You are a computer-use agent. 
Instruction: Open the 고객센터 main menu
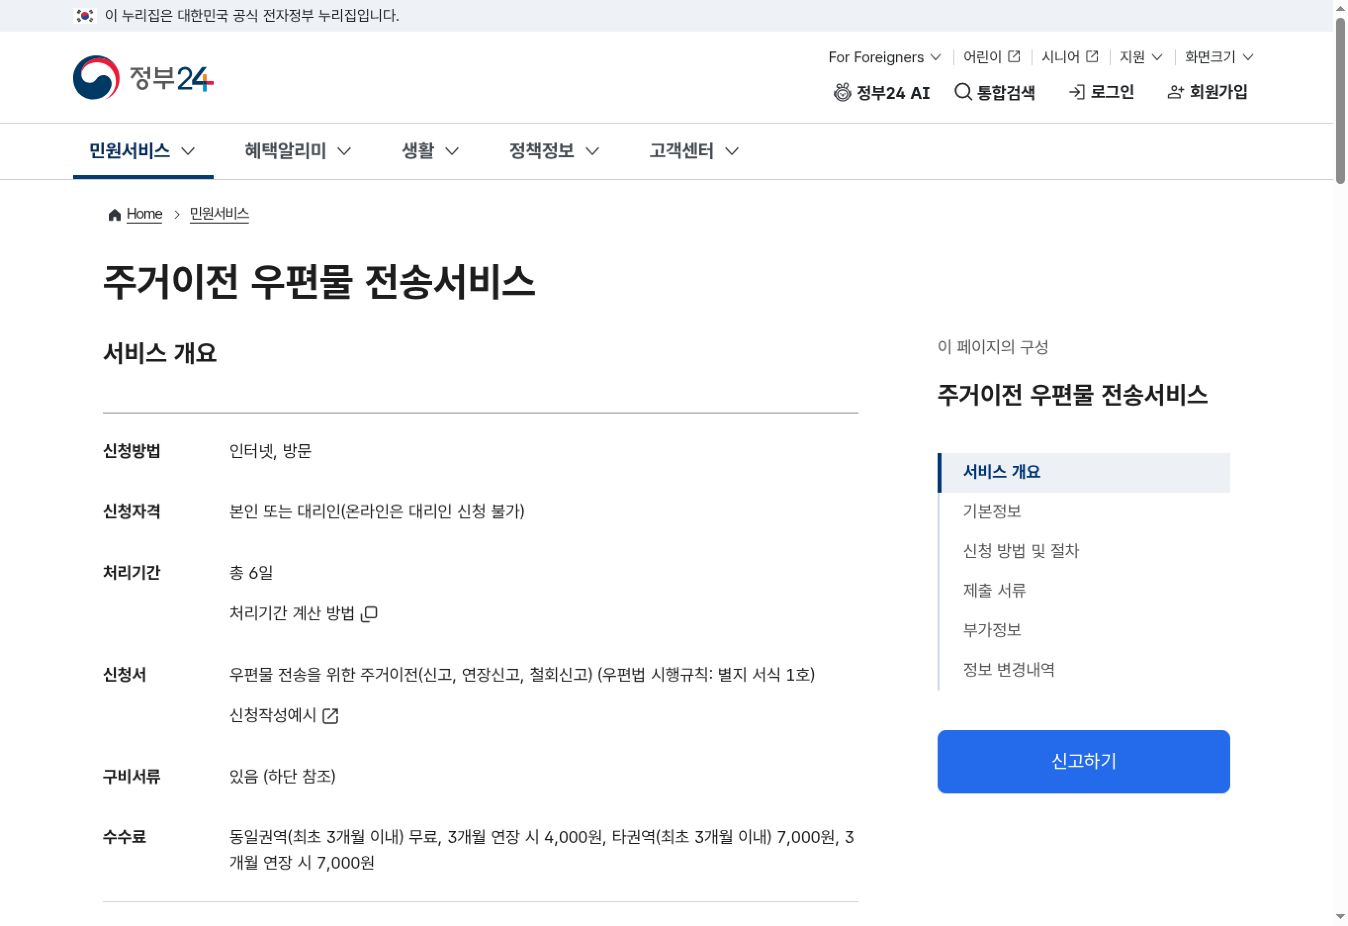pos(694,151)
